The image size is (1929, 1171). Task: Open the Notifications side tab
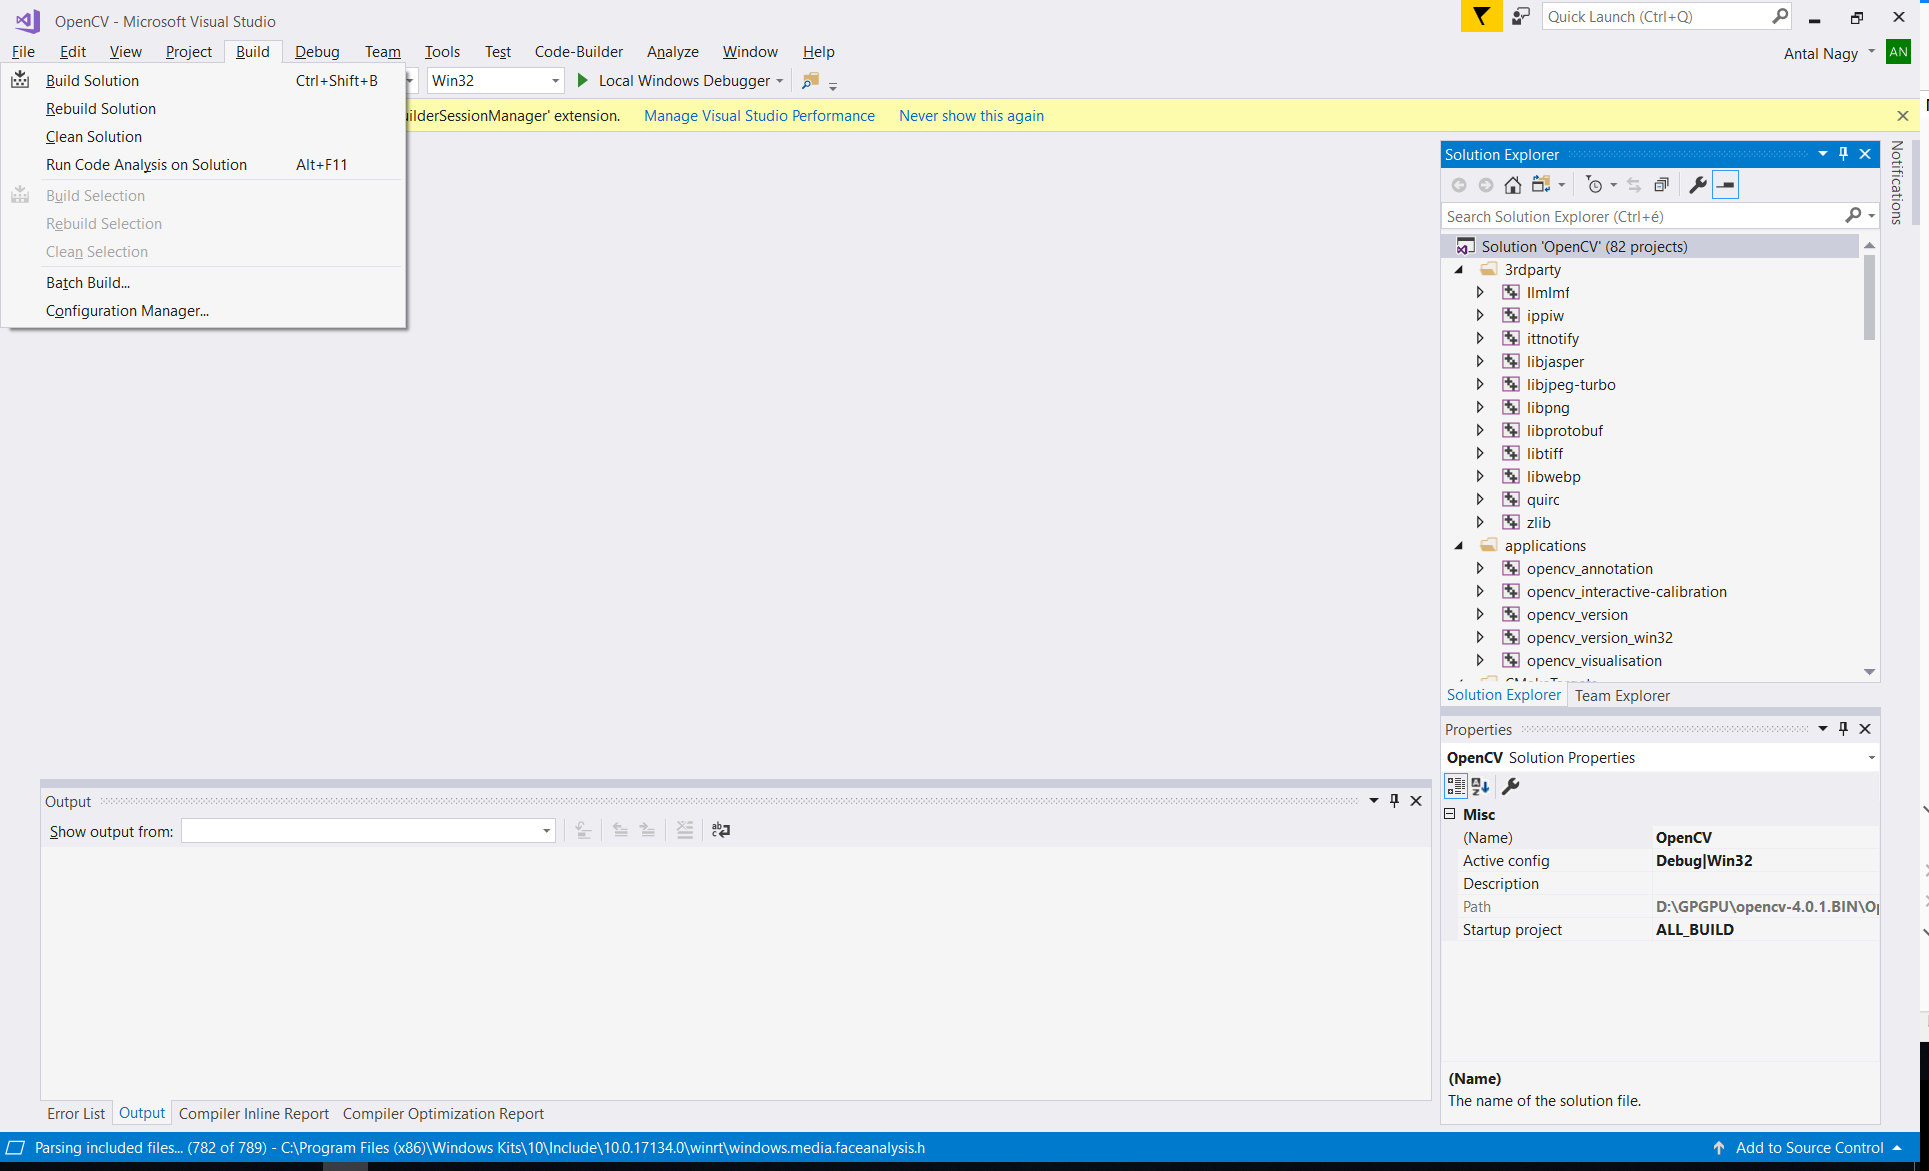click(x=1897, y=182)
